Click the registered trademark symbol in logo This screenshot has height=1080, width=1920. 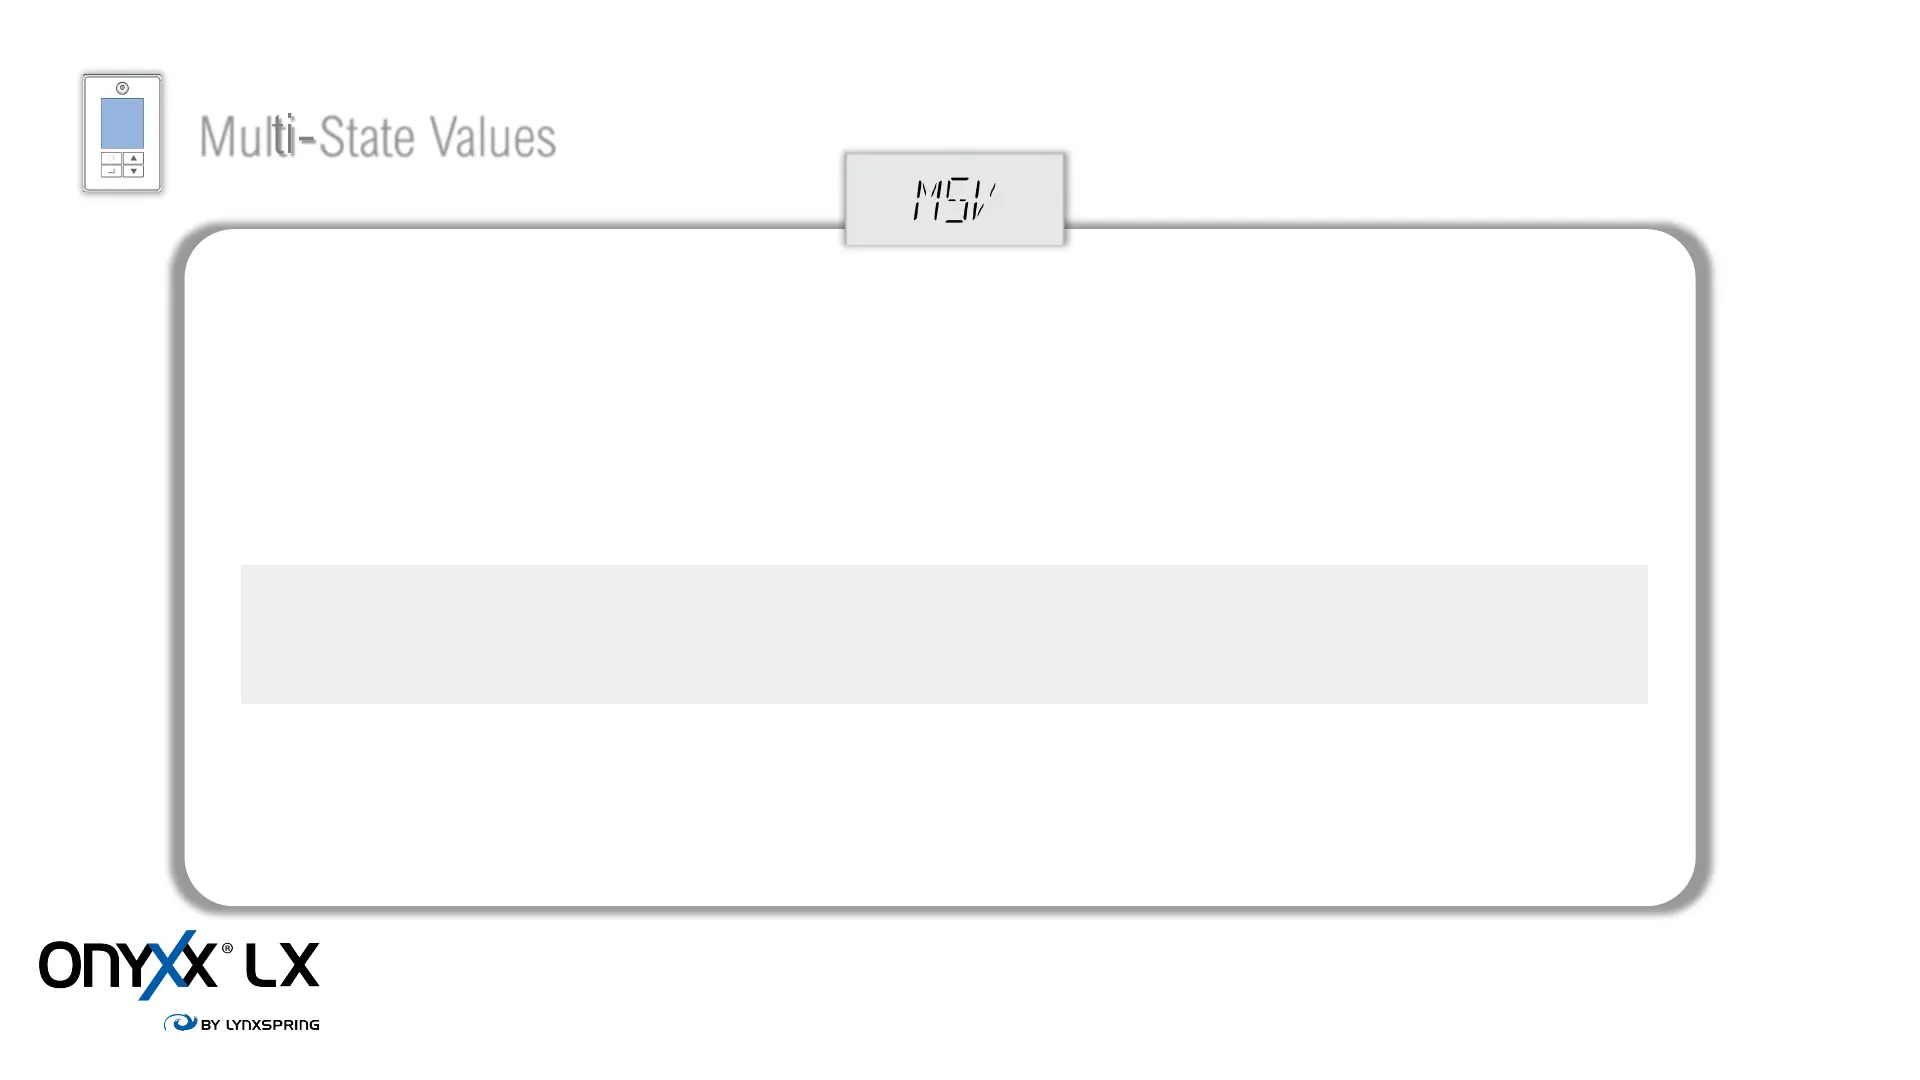click(227, 948)
